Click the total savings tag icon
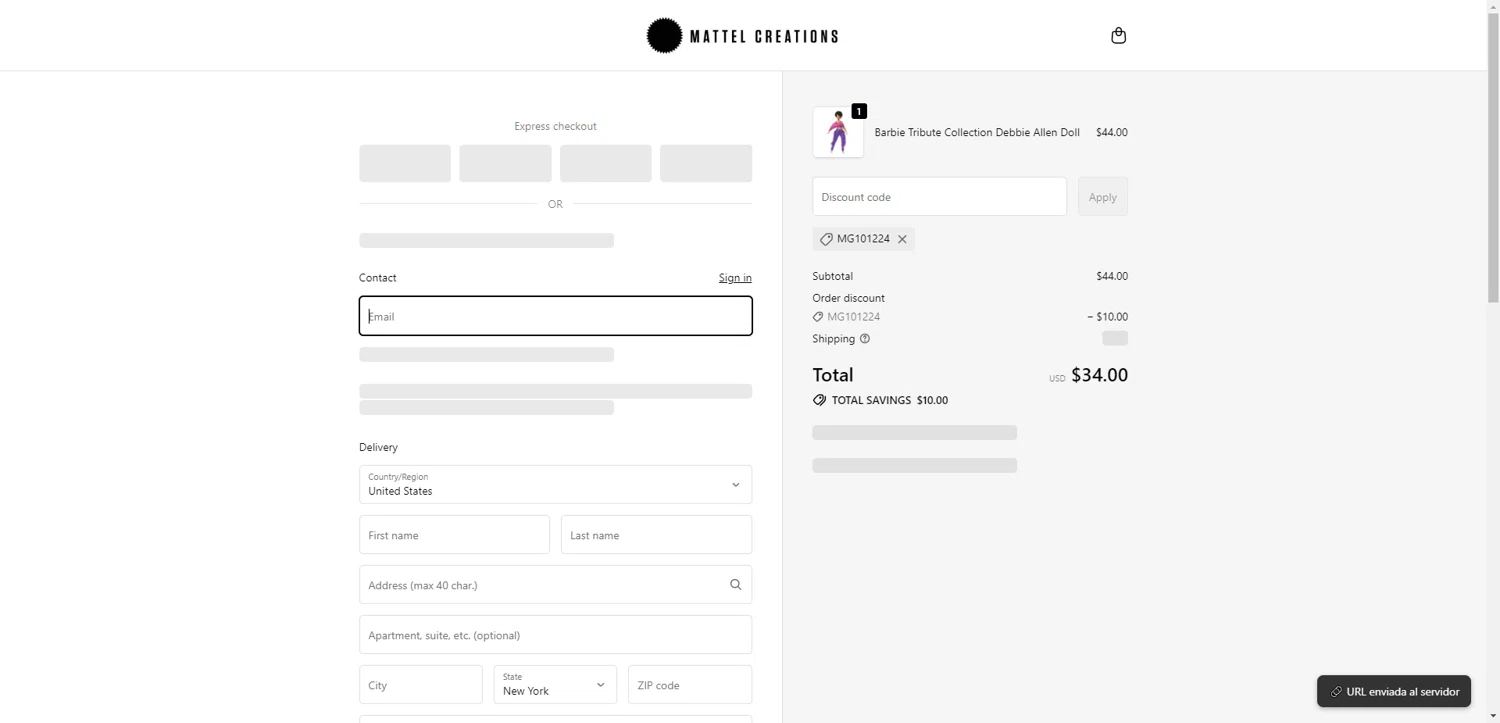The width and height of the screenshot is (1500, 723). (x=819, y=400)
